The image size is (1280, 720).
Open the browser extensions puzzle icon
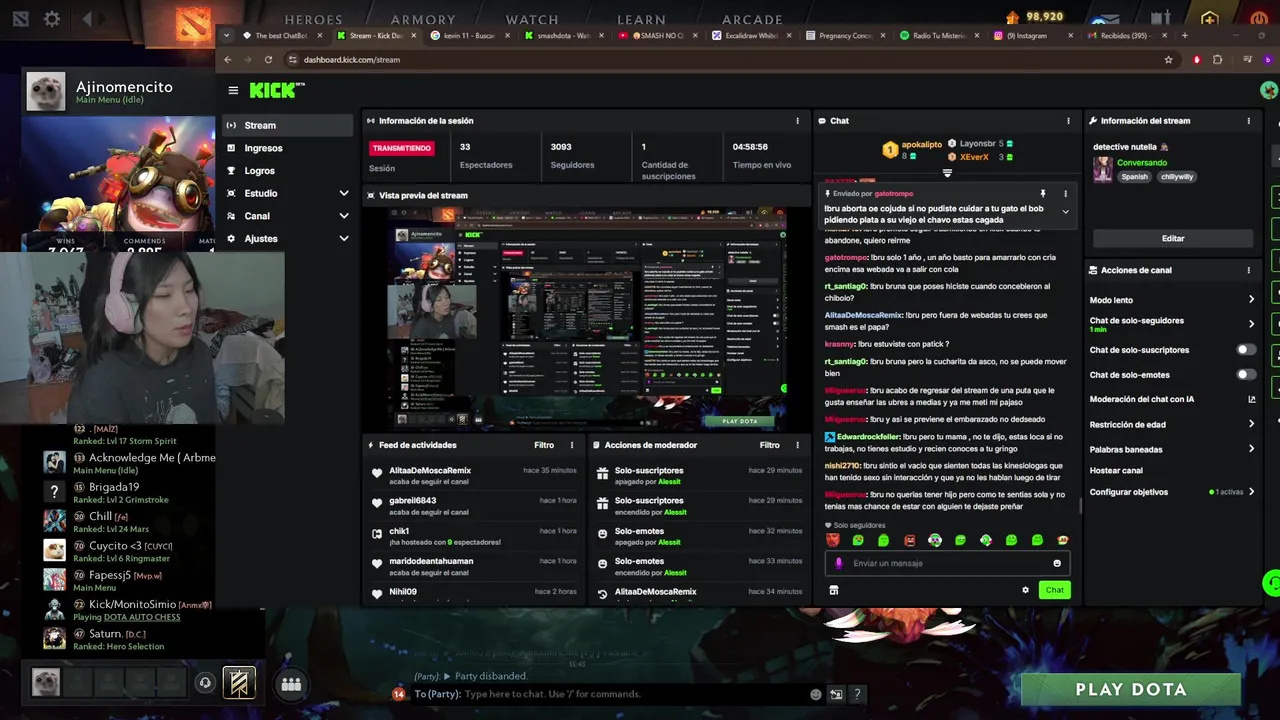point(1217,59)
